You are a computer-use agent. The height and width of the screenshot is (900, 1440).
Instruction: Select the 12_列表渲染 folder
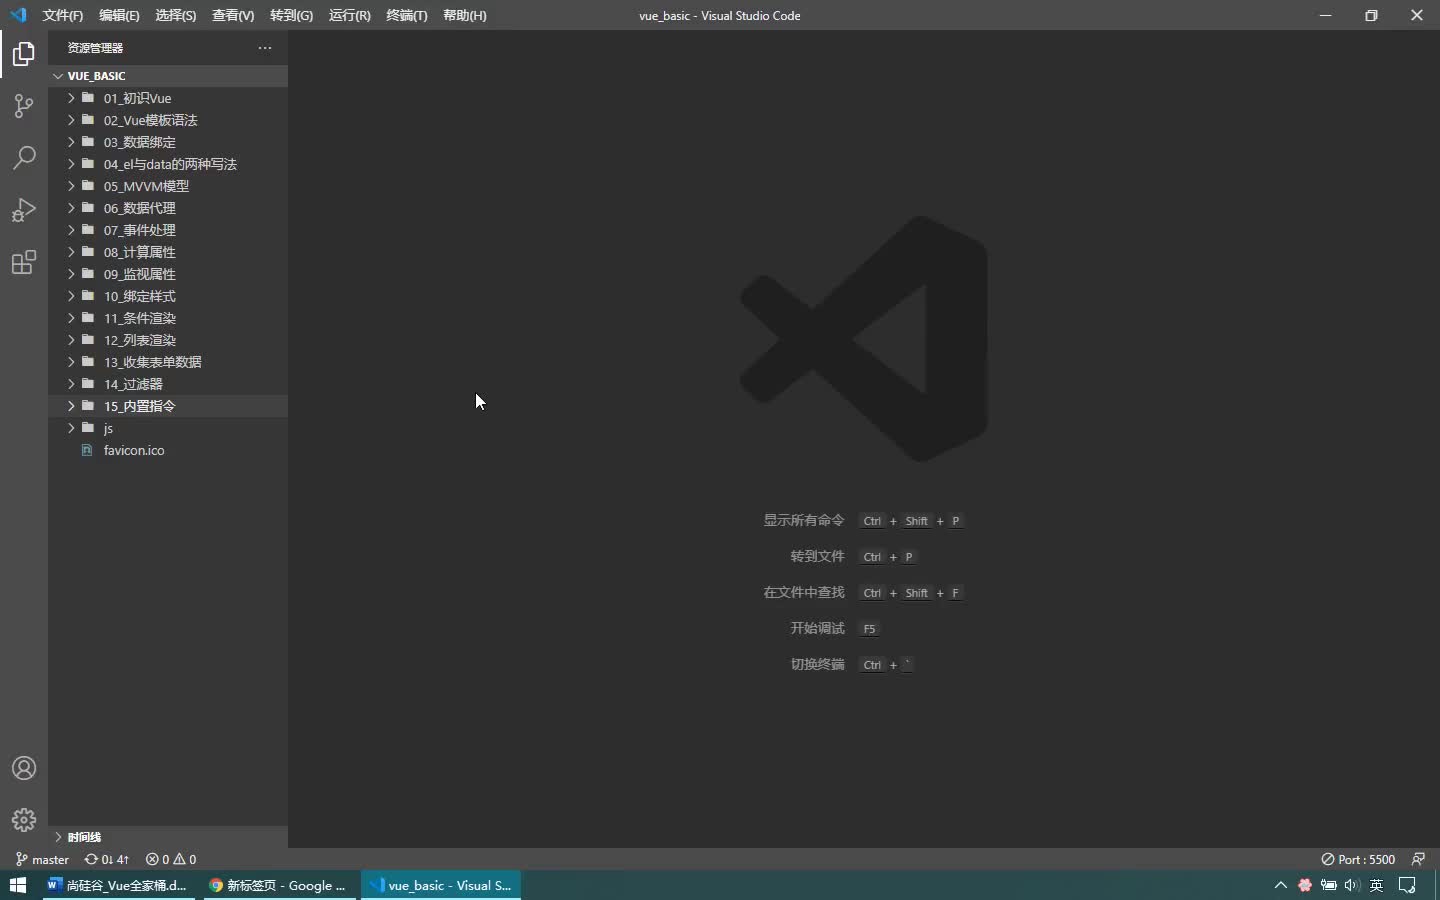pos(168,340)
